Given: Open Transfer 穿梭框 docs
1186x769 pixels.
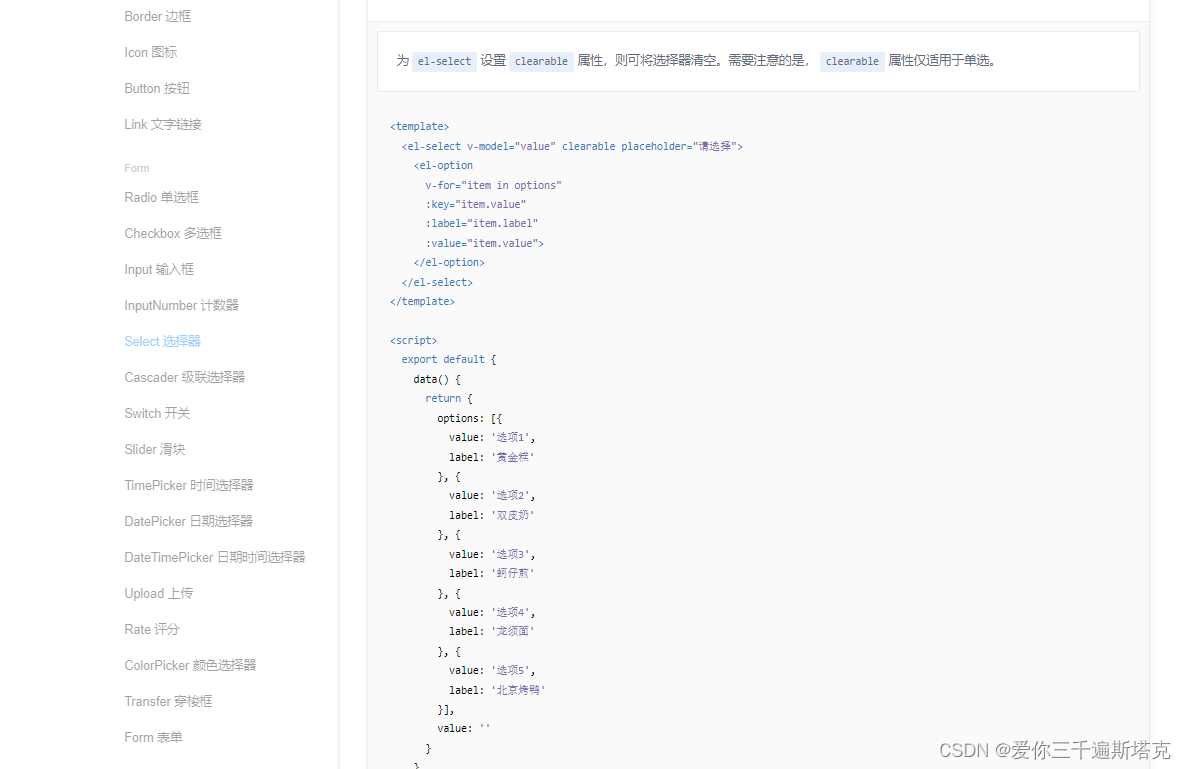Looking at the screenshot, I should (x=169, y=701).
